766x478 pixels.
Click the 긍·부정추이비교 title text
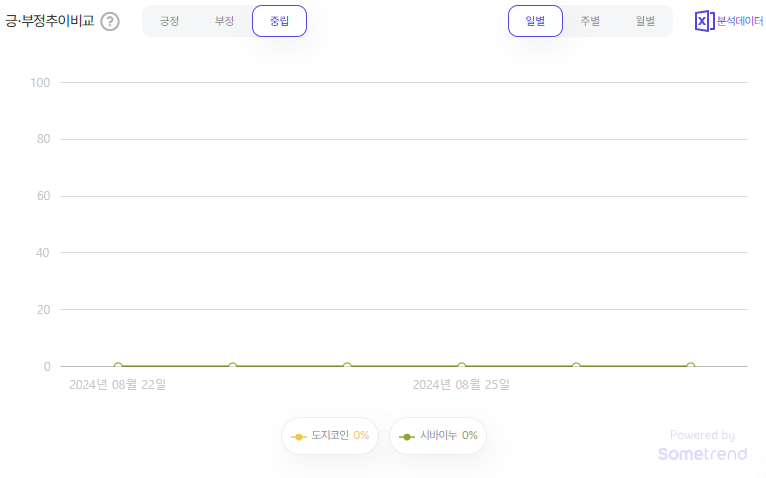click(x=49, y=21)
